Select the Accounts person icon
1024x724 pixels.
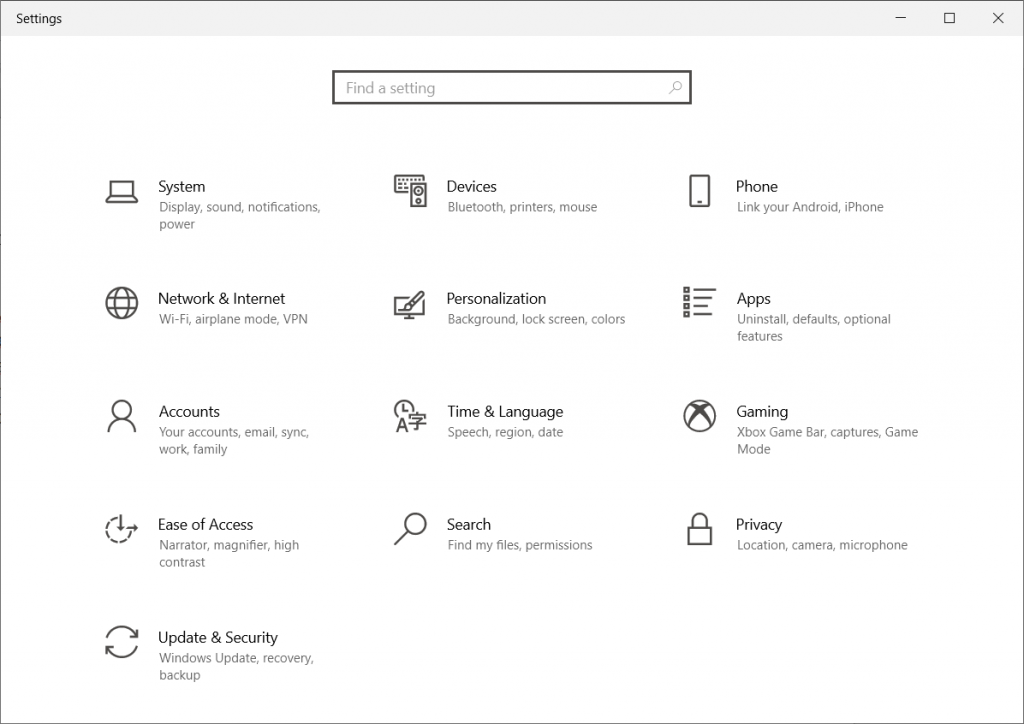point(121,416)
